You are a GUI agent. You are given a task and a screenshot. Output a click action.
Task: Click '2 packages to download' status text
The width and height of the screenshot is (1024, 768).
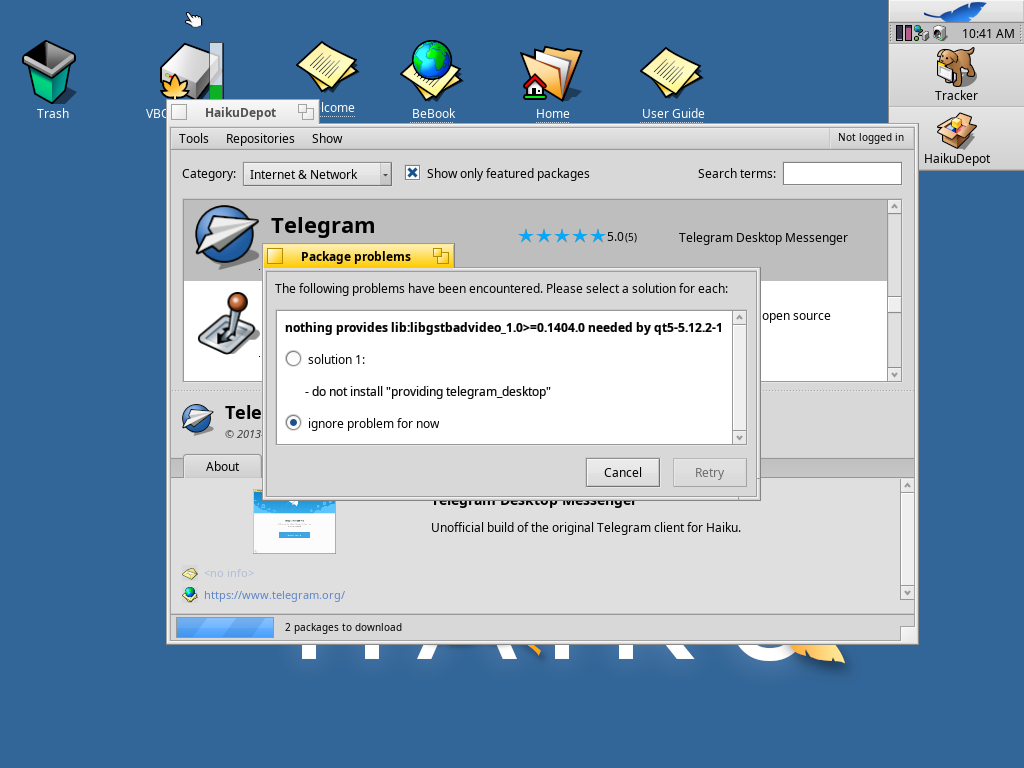pyautogui.click(x=344, y=628)
